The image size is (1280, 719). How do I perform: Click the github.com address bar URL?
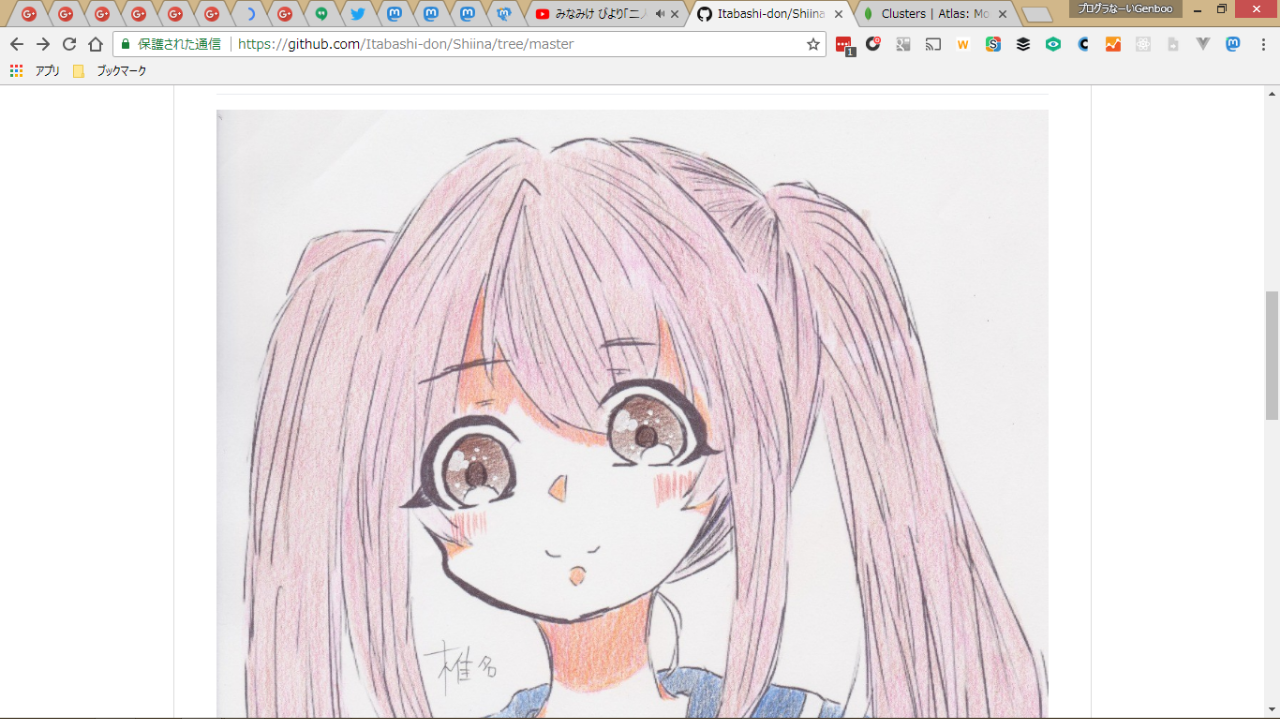[x=405, y=44]
